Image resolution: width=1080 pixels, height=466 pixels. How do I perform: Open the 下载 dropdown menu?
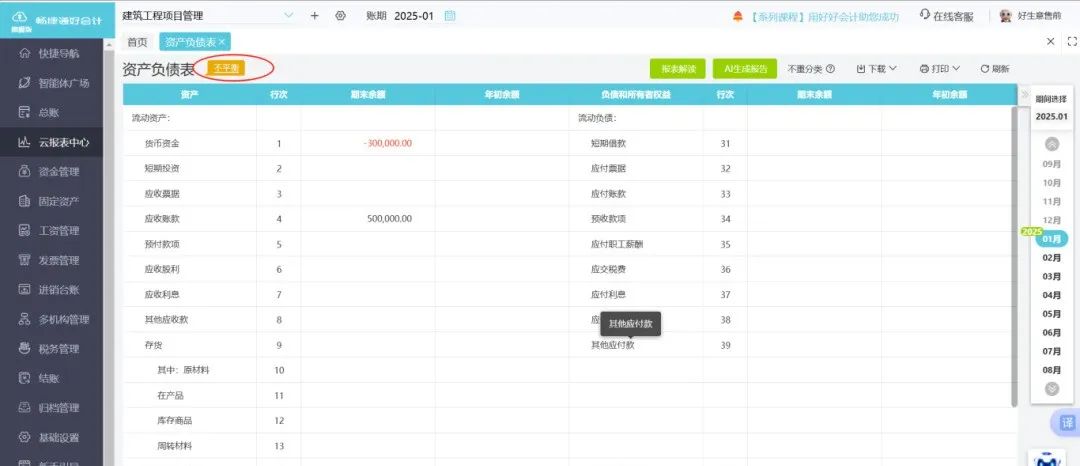[x=877, y=69]
